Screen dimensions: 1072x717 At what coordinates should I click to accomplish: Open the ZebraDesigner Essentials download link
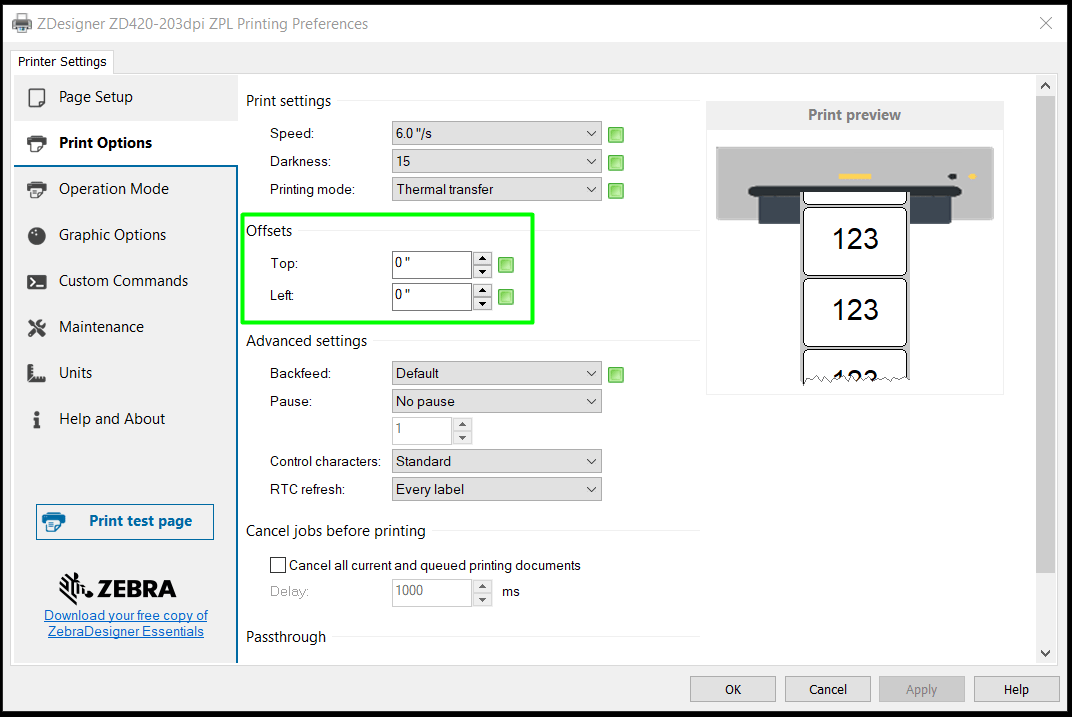(125, 623)
